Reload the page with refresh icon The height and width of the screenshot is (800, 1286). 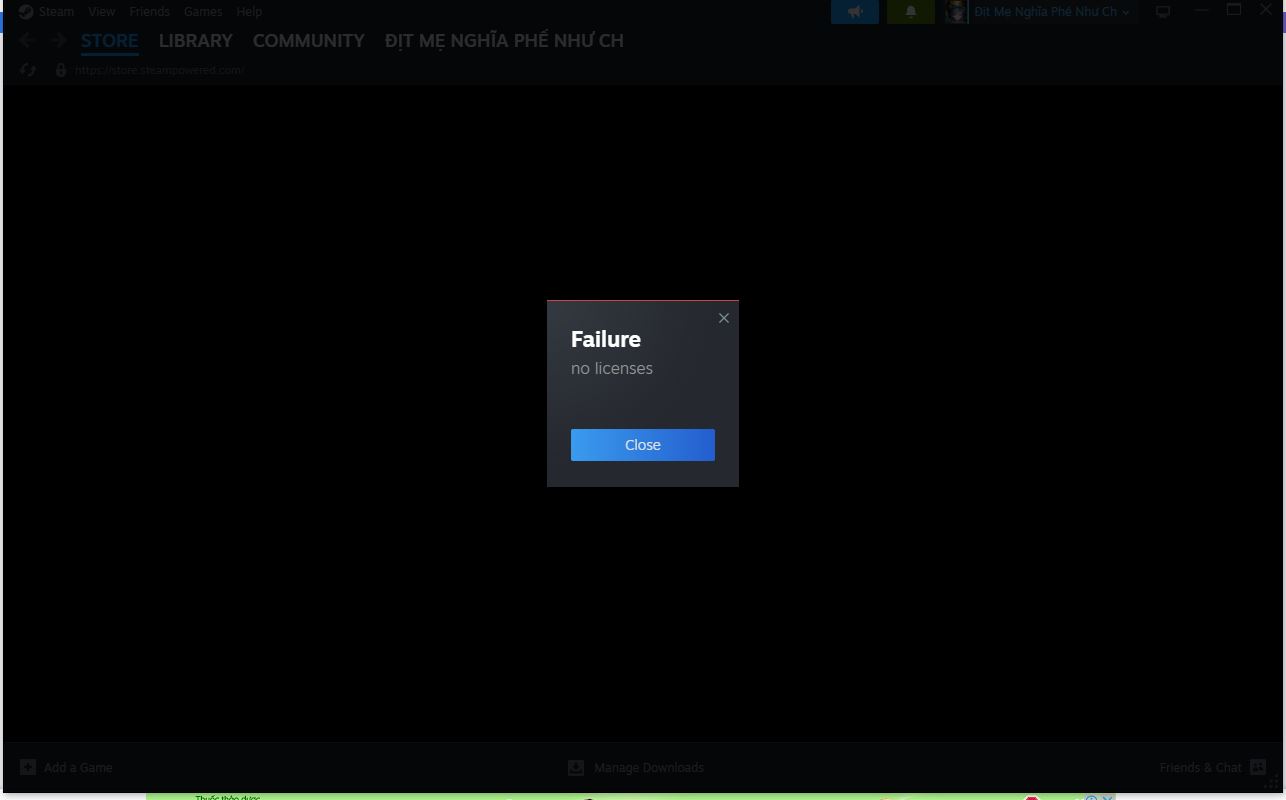click(x=27, y=70)
